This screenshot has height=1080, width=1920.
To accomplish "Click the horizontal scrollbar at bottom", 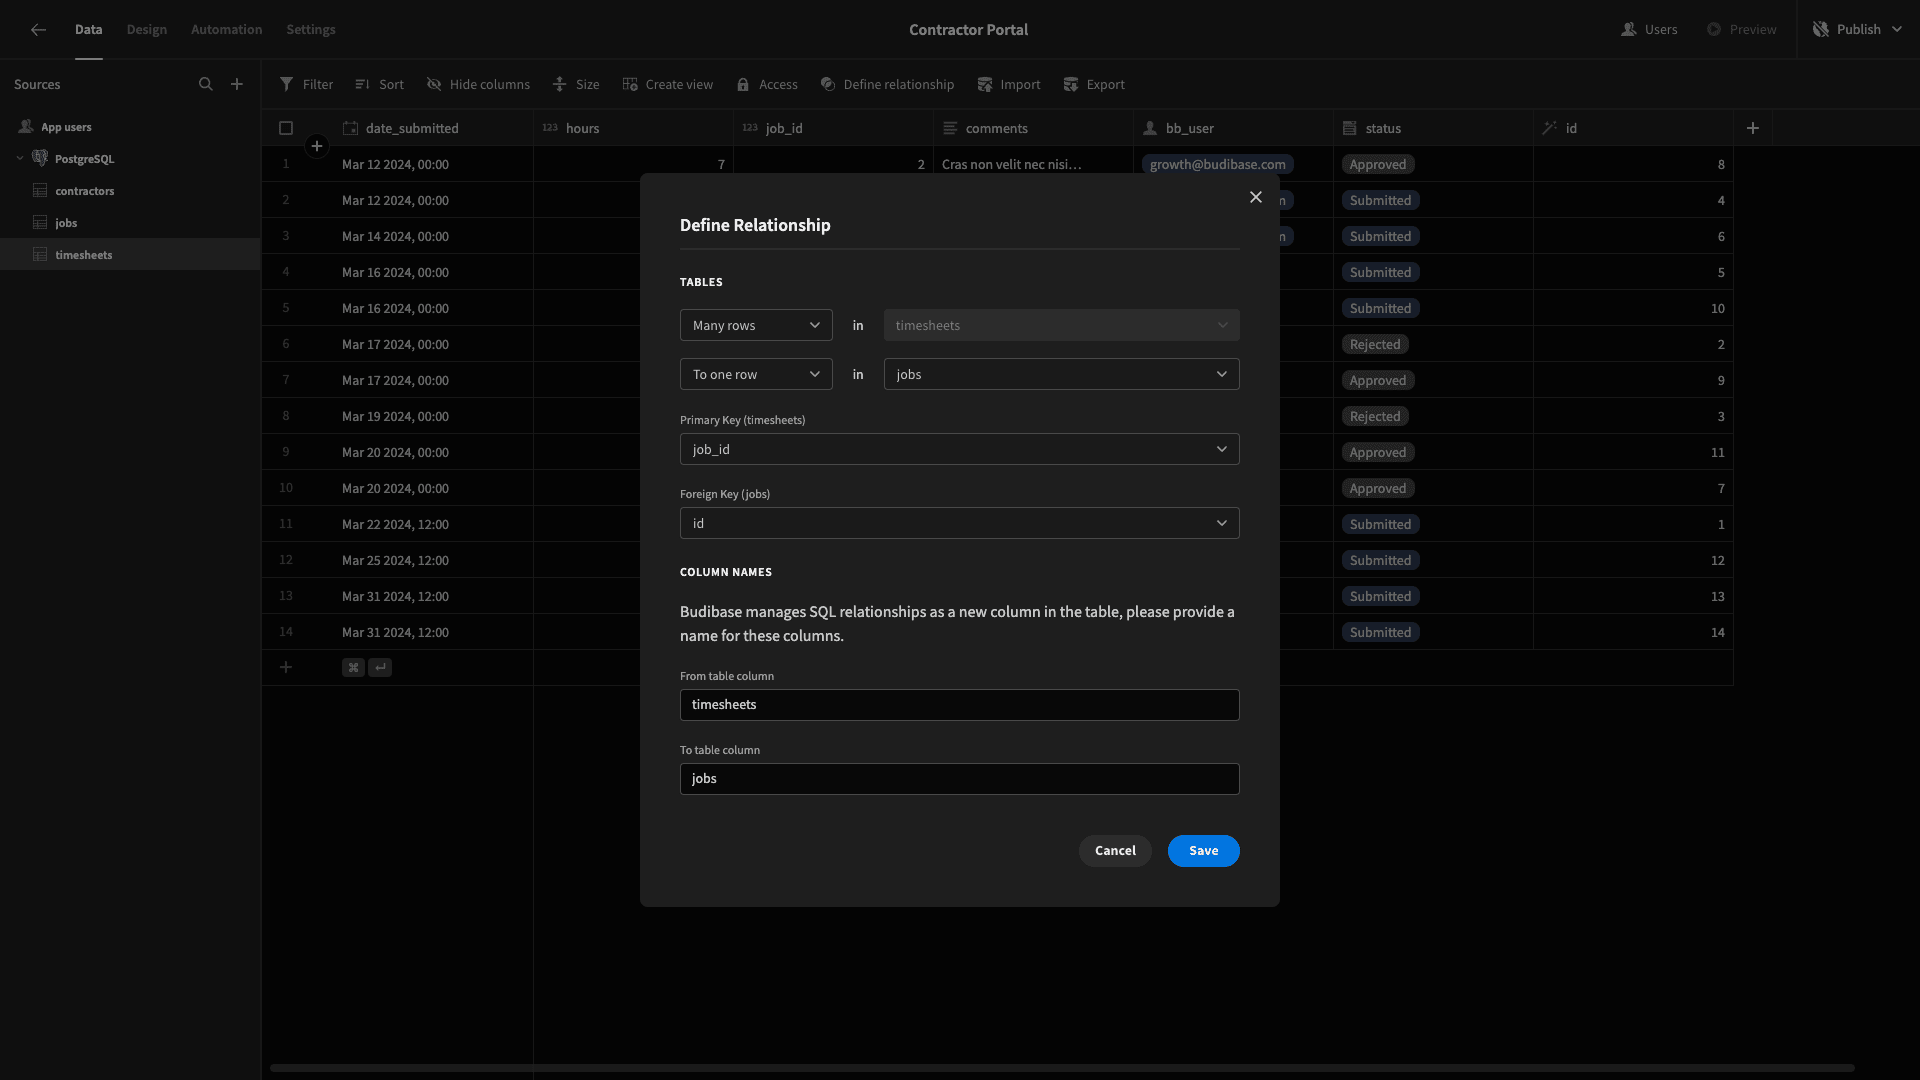I will click(x=1062, y=1068).
